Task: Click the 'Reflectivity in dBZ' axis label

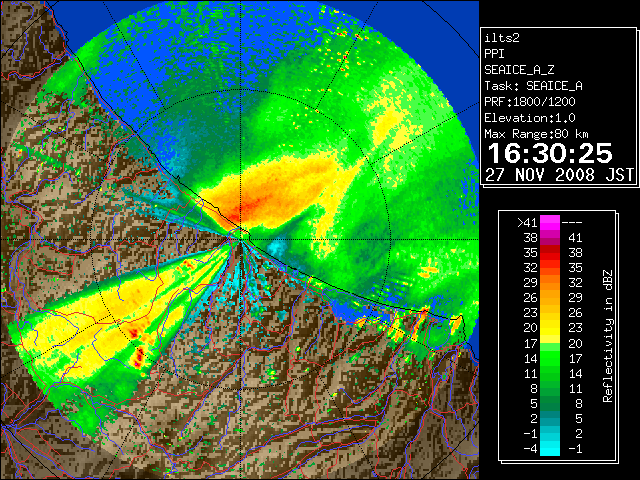Action: (608, 336)
